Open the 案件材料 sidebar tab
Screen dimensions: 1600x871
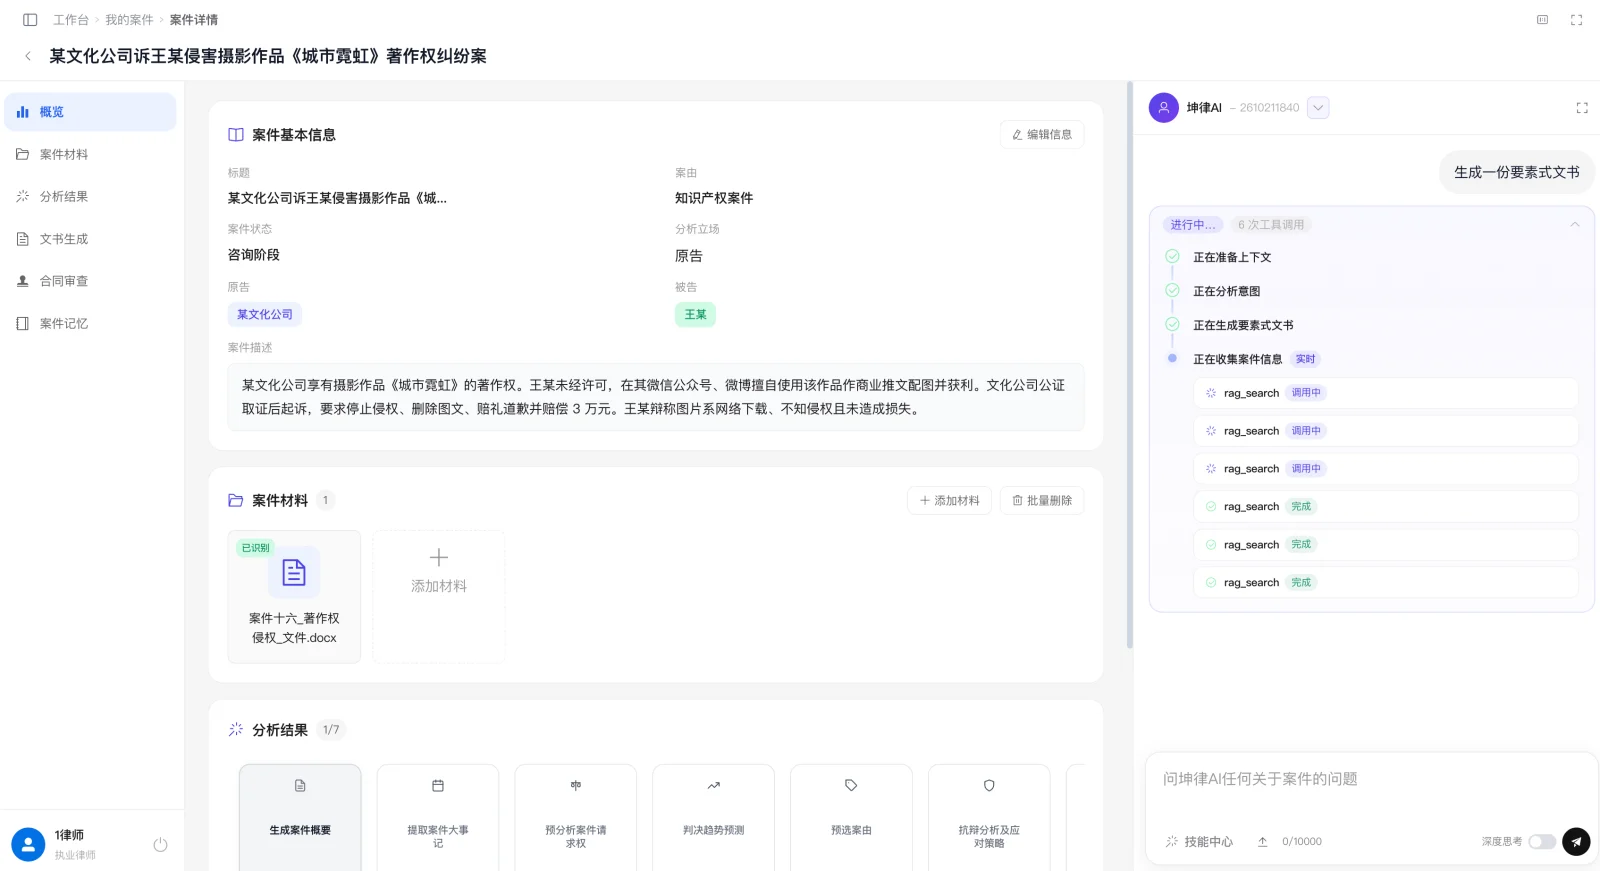pyautogui.click(x=90, y=154)
